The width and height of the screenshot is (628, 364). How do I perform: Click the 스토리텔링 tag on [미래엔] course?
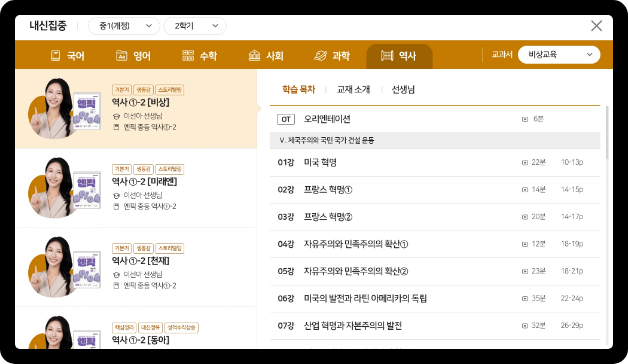(169, 169)
